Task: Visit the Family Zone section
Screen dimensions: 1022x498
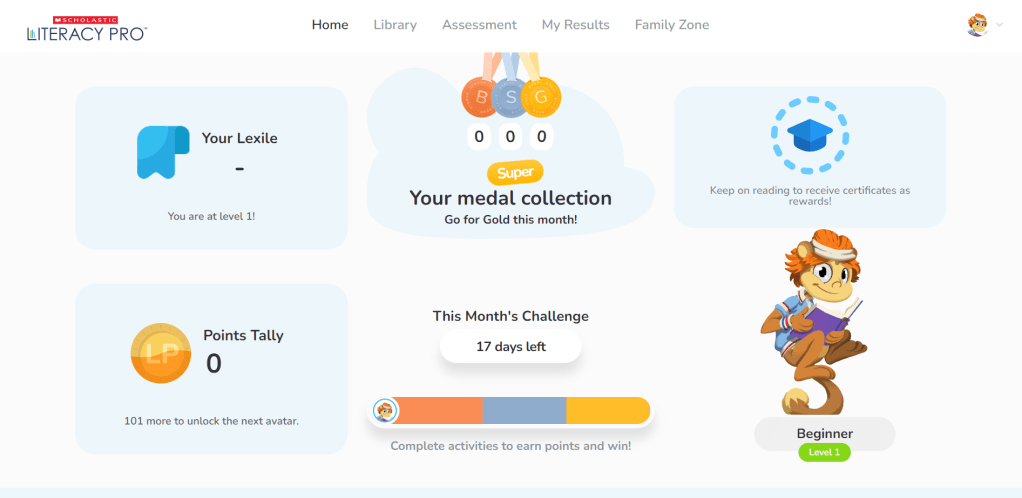Action: 671,25
